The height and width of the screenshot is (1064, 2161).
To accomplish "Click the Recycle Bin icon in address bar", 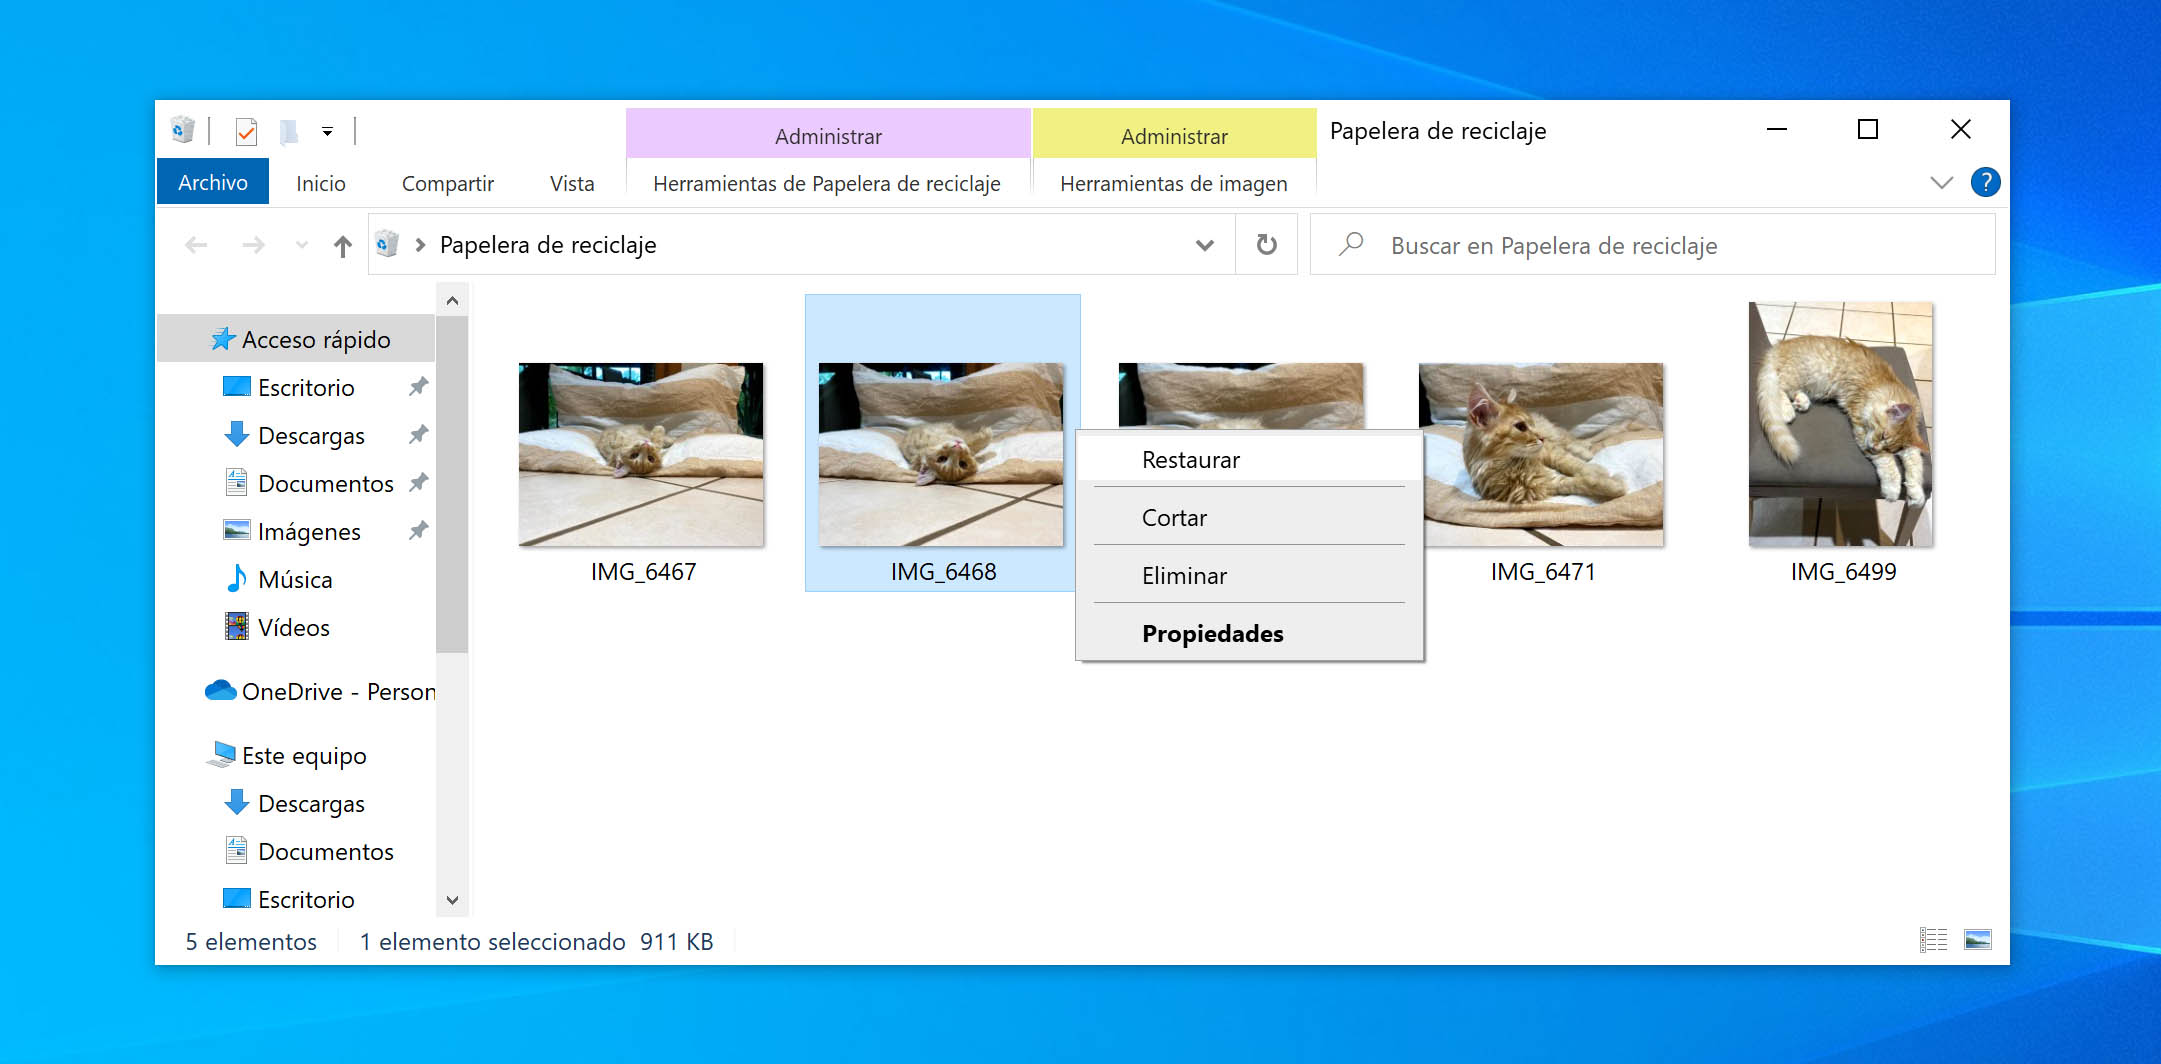I will click(x=387, y=244).
